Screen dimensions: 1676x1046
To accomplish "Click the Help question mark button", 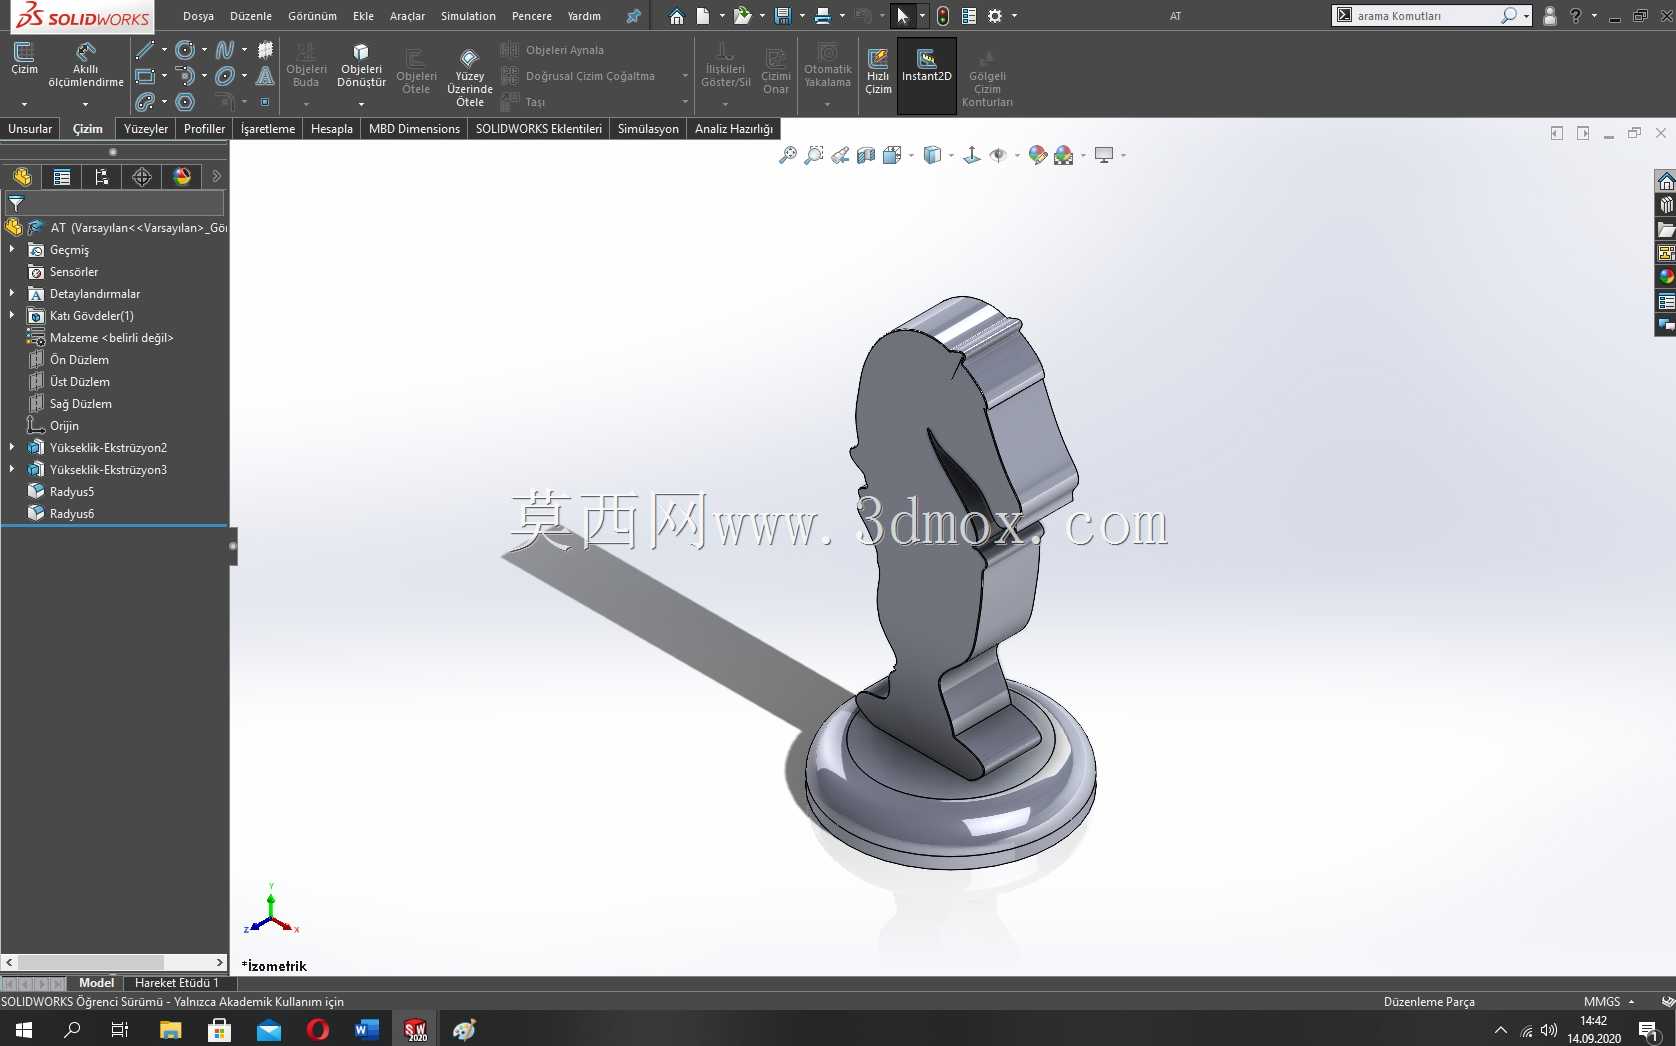I will point(1575,16).
